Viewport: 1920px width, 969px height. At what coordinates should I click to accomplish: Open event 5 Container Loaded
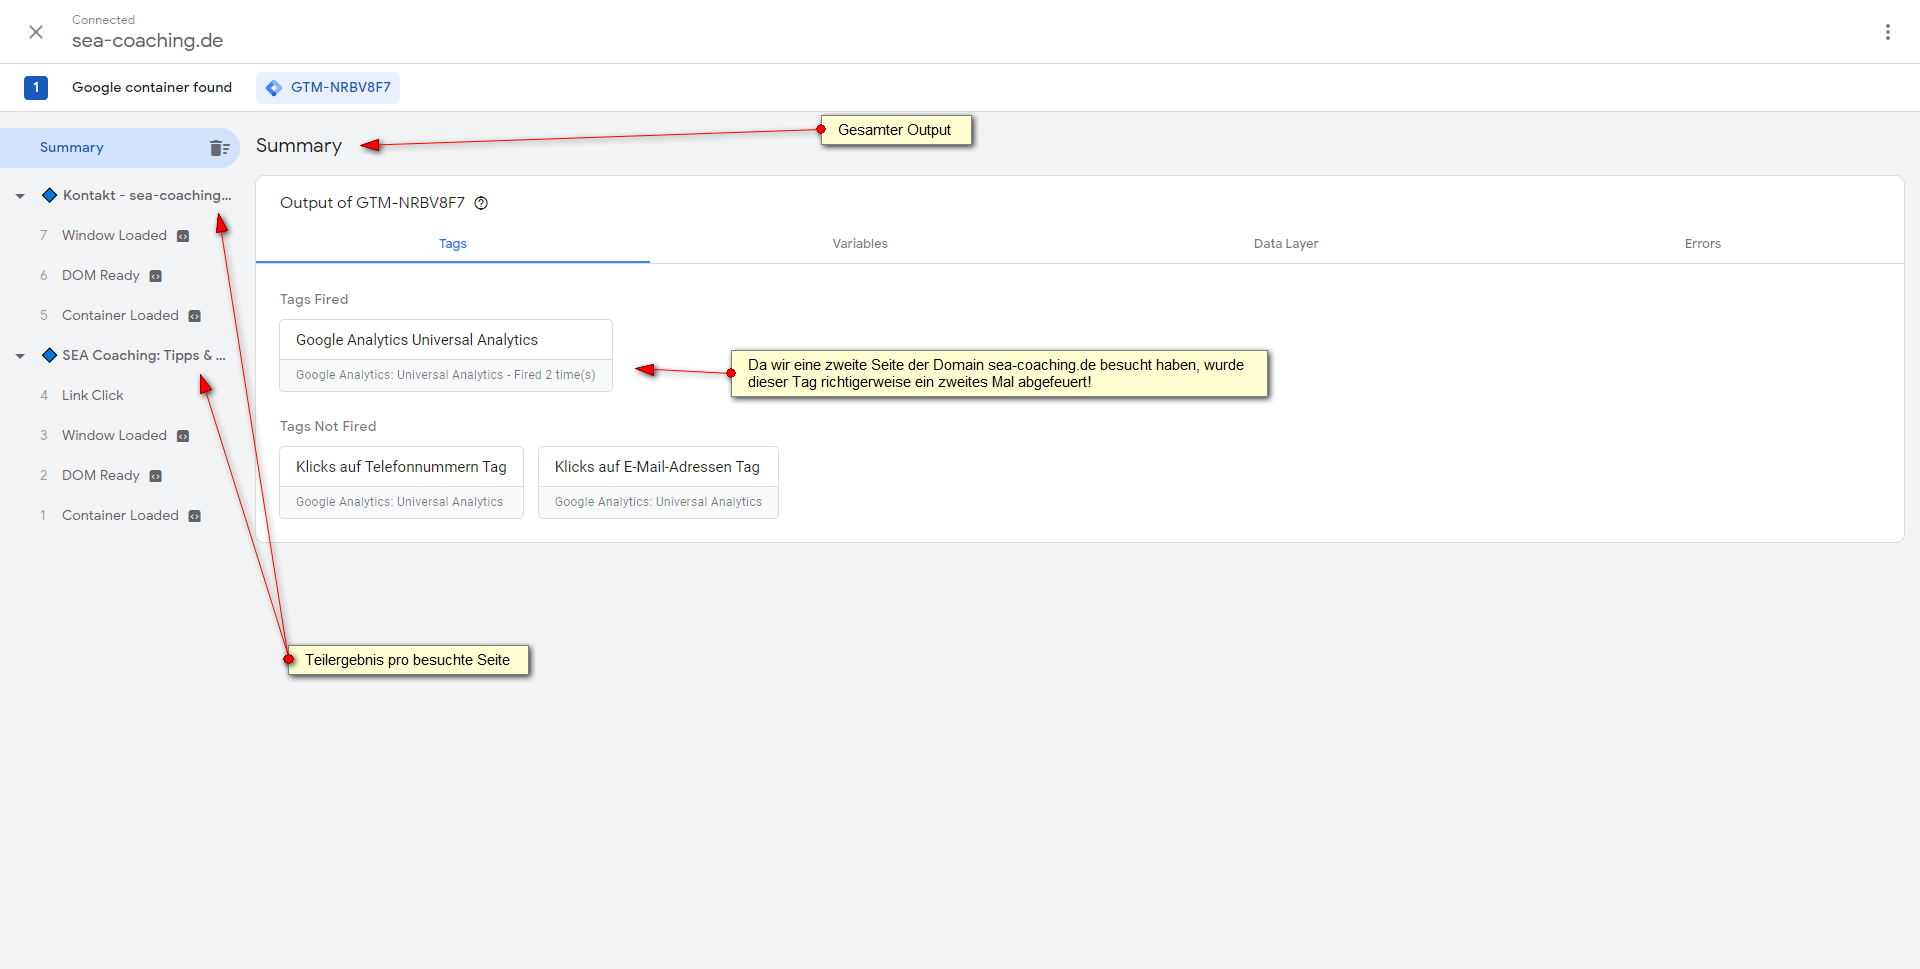click(x=120, y=315)
